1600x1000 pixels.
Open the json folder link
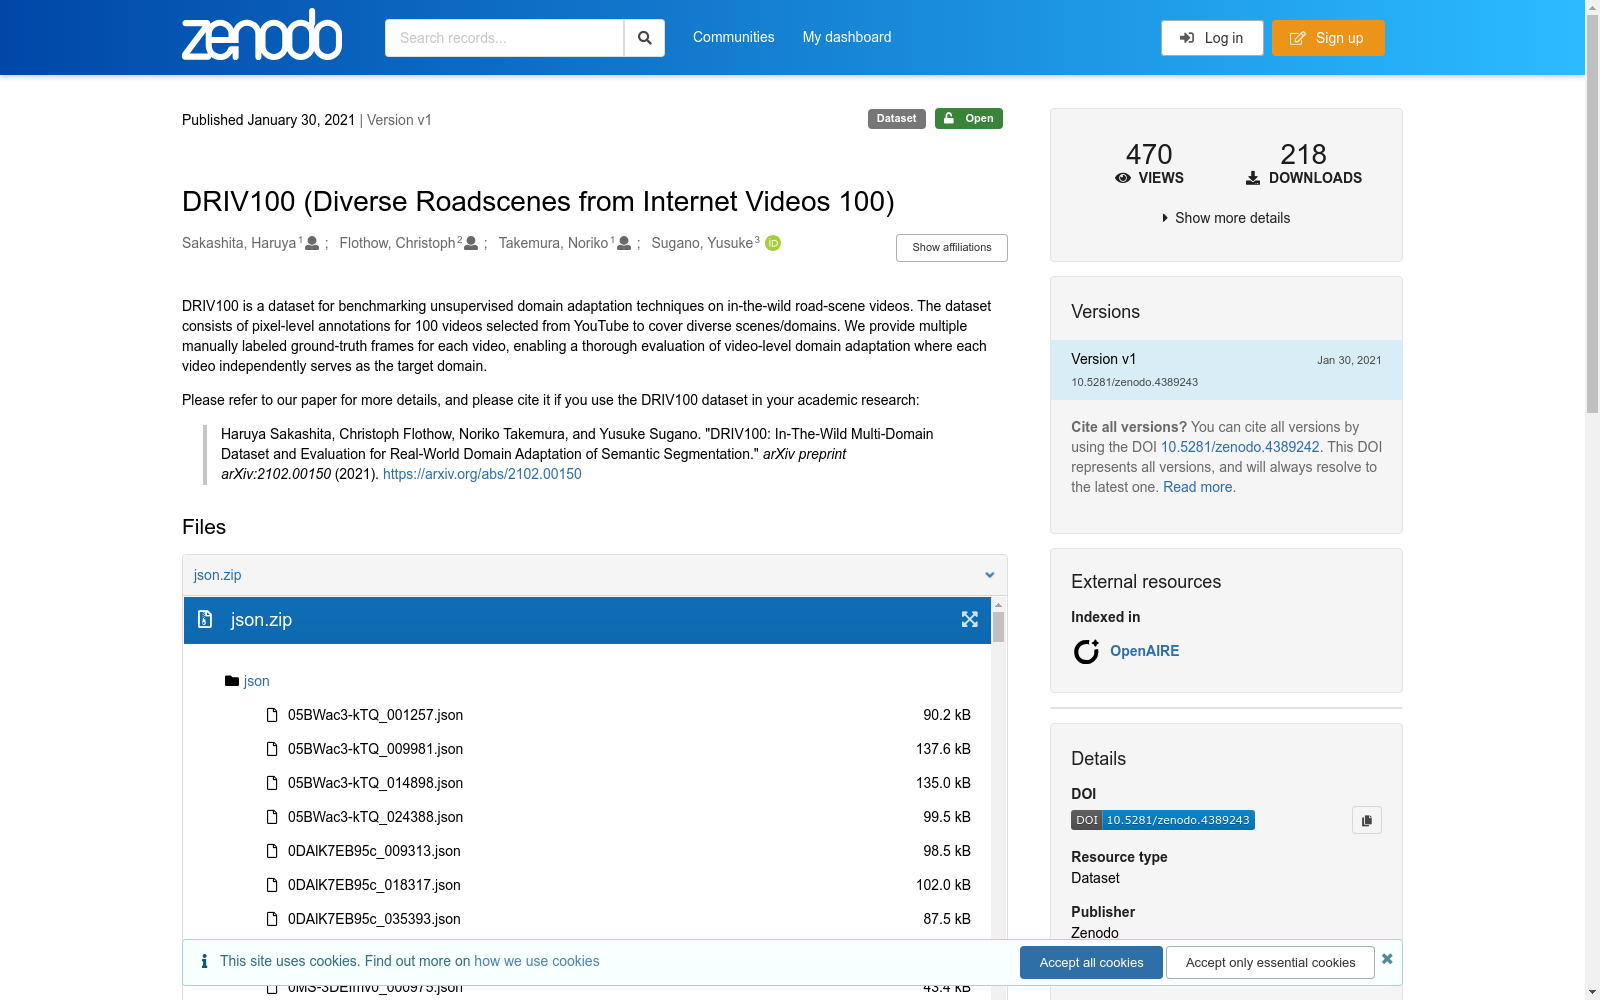click(257, 681)
